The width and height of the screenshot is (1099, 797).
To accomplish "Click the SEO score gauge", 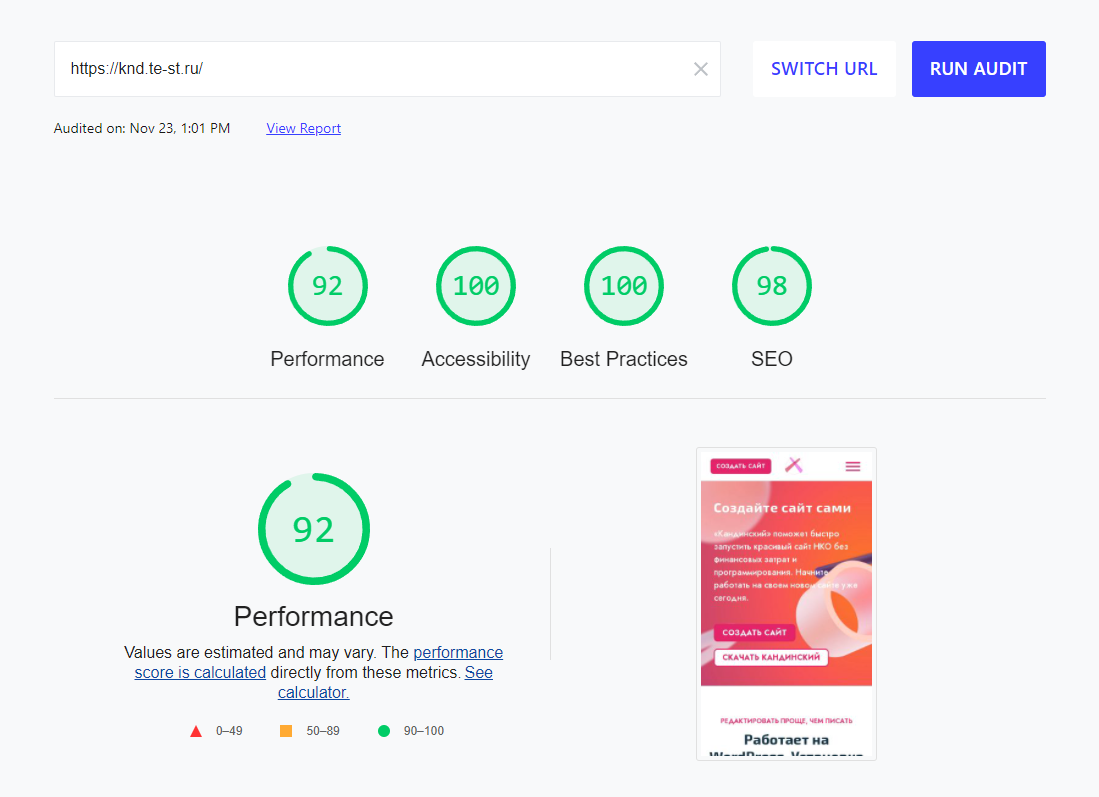I will [772, 286].
